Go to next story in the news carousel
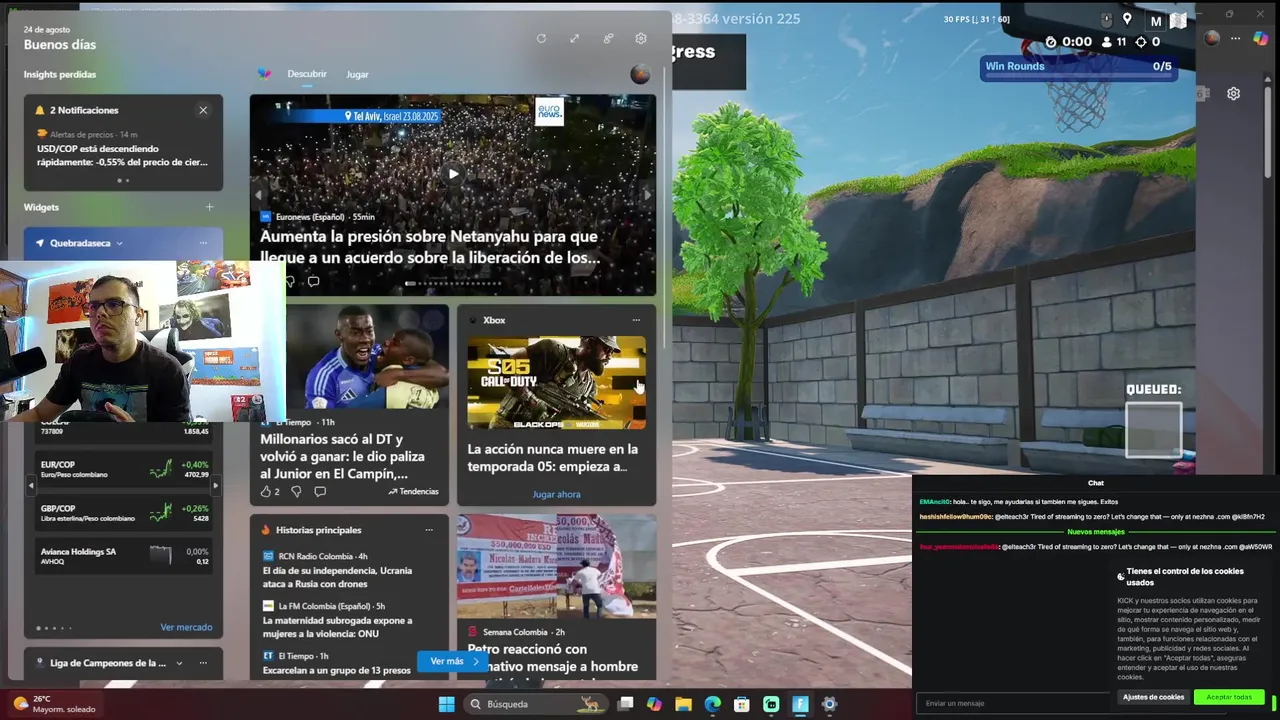This screenshot has width=1280, height=720. pyautogui.click(x=647, y=195)
